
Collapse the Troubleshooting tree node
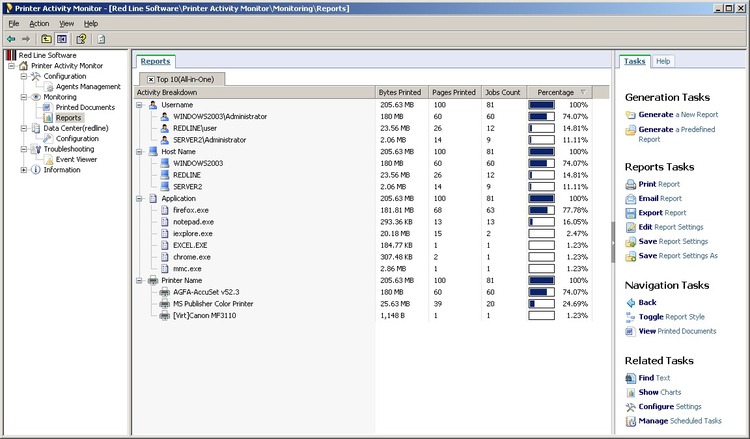(x=23, y=149)
